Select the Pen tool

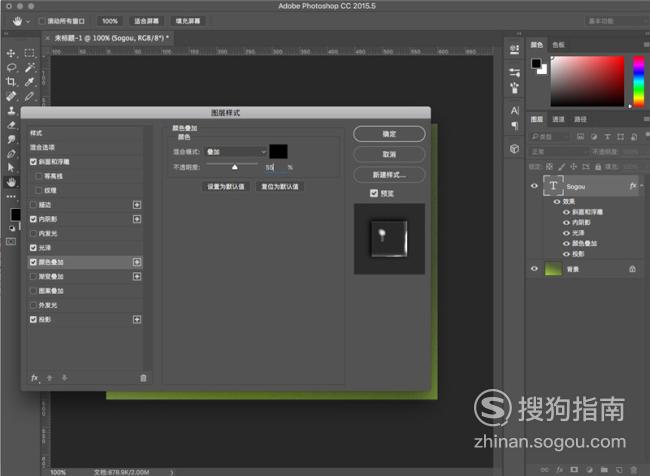coord(11,154)
